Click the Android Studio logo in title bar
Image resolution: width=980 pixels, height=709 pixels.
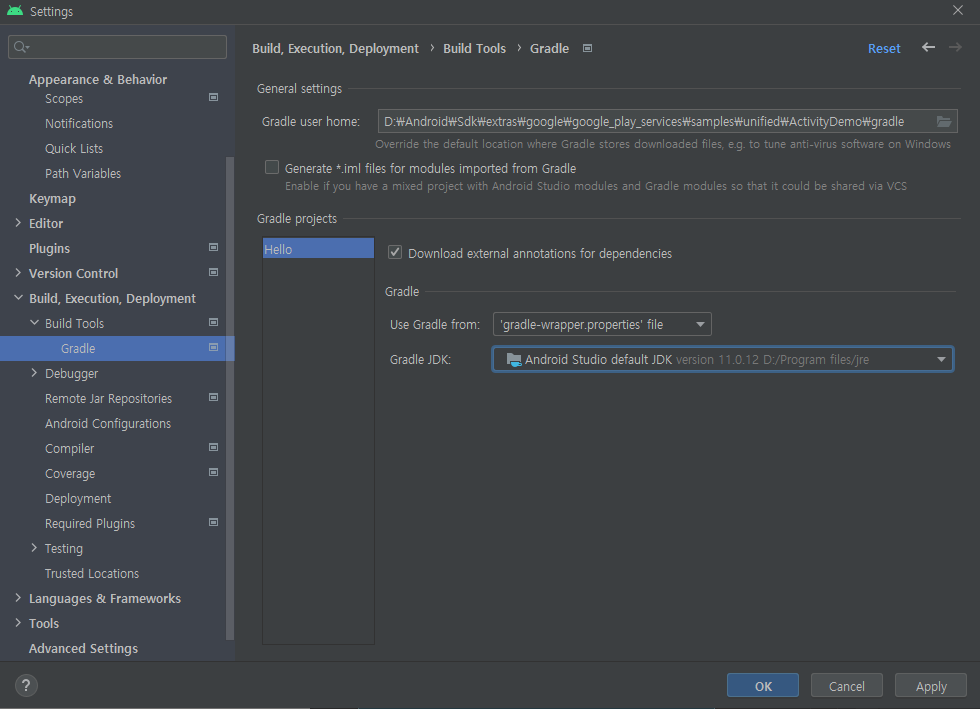(x=15, y=11)
